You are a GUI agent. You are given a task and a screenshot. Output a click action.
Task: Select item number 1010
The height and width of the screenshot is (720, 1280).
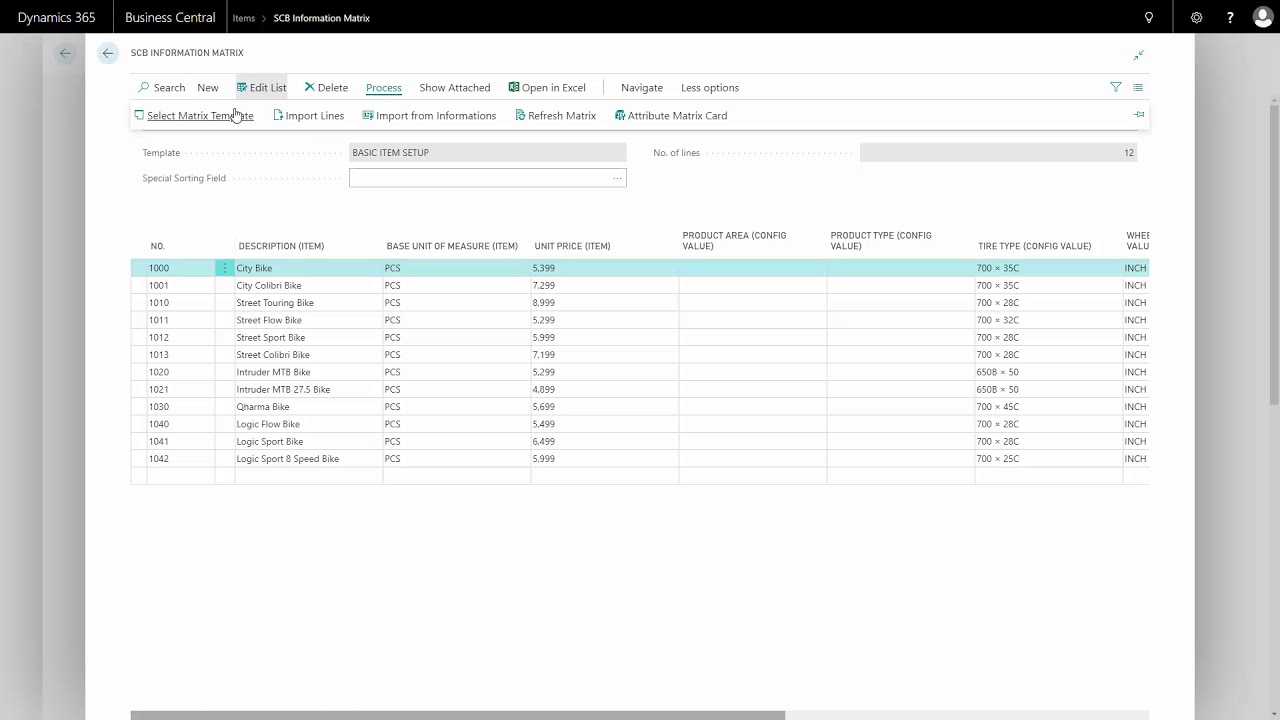[159, 303]
